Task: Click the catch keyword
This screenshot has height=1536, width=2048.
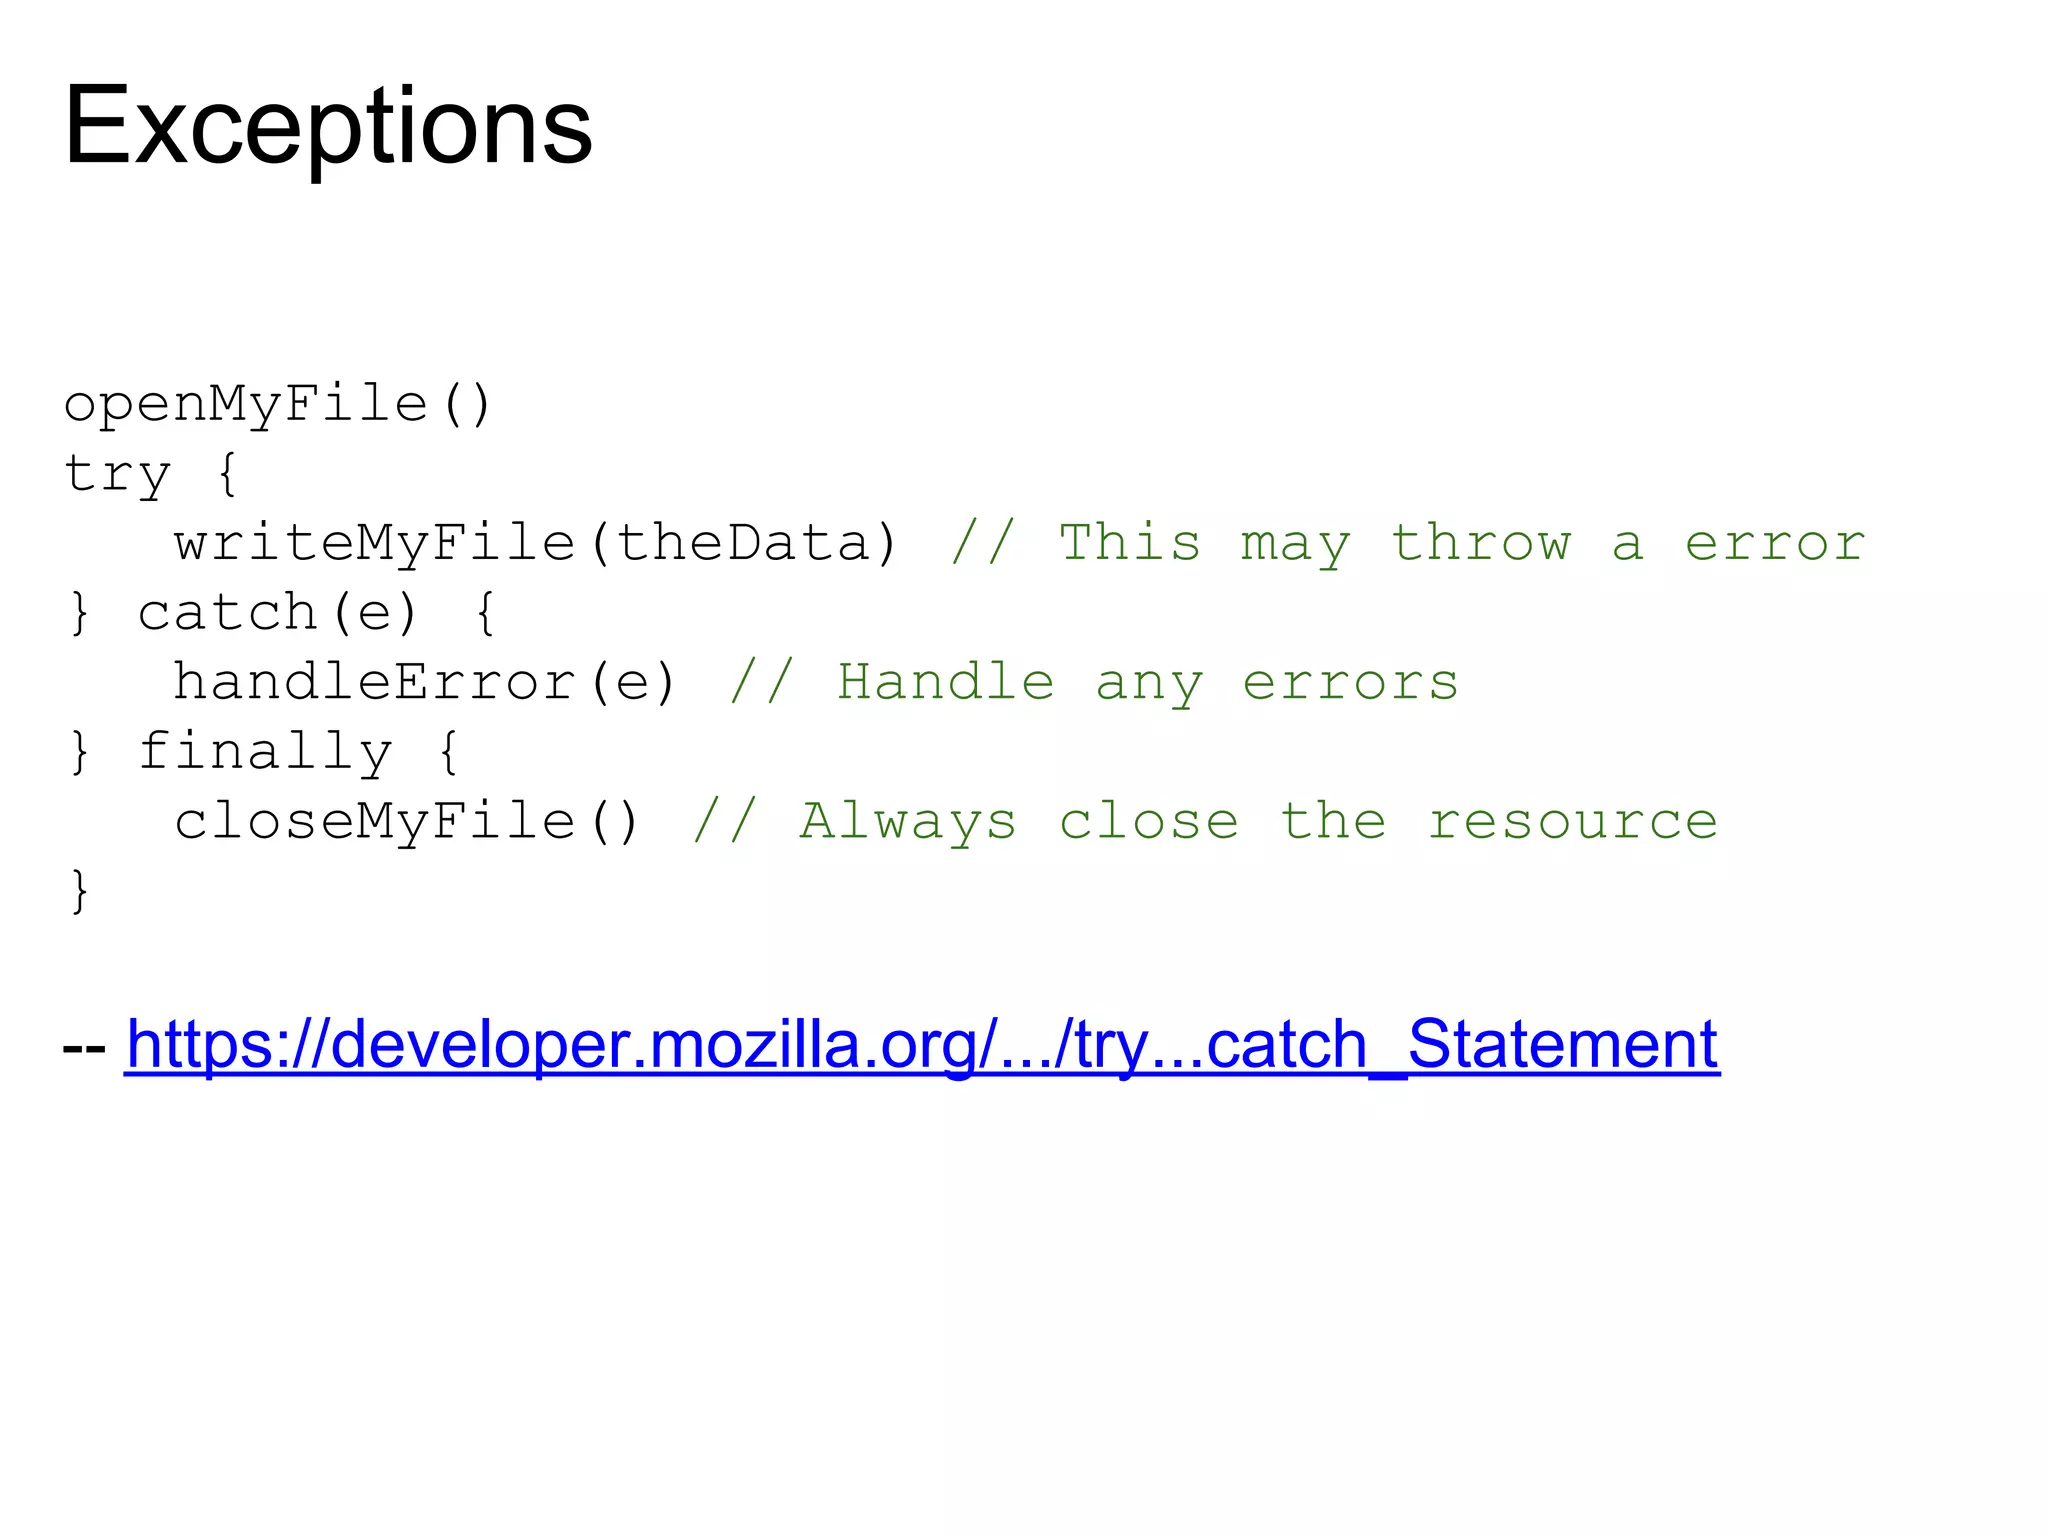Action: click(227, 613)
